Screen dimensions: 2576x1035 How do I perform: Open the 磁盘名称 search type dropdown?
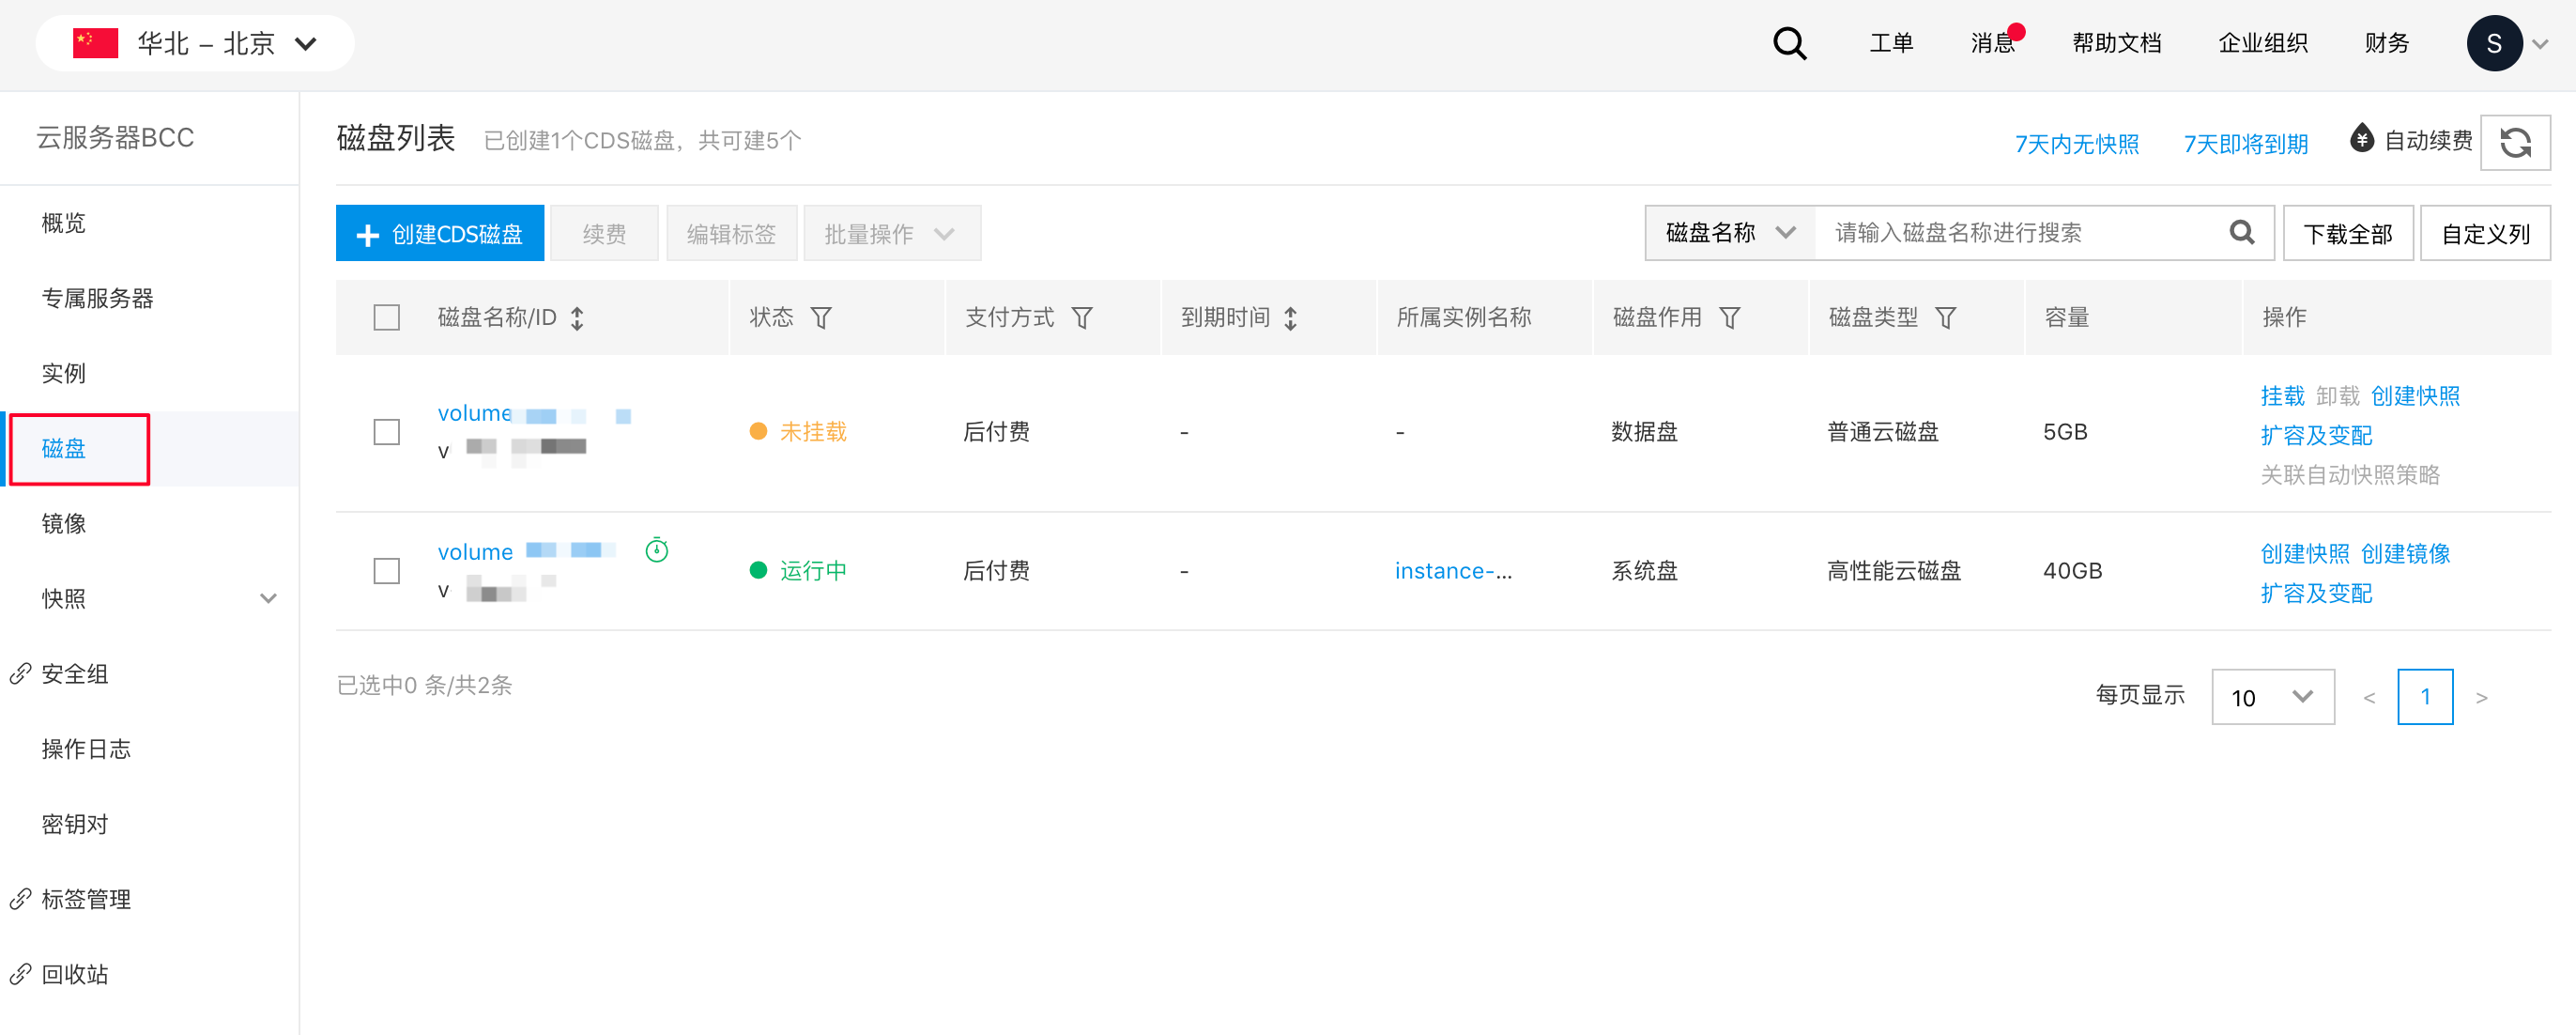tap(1730, 232)
